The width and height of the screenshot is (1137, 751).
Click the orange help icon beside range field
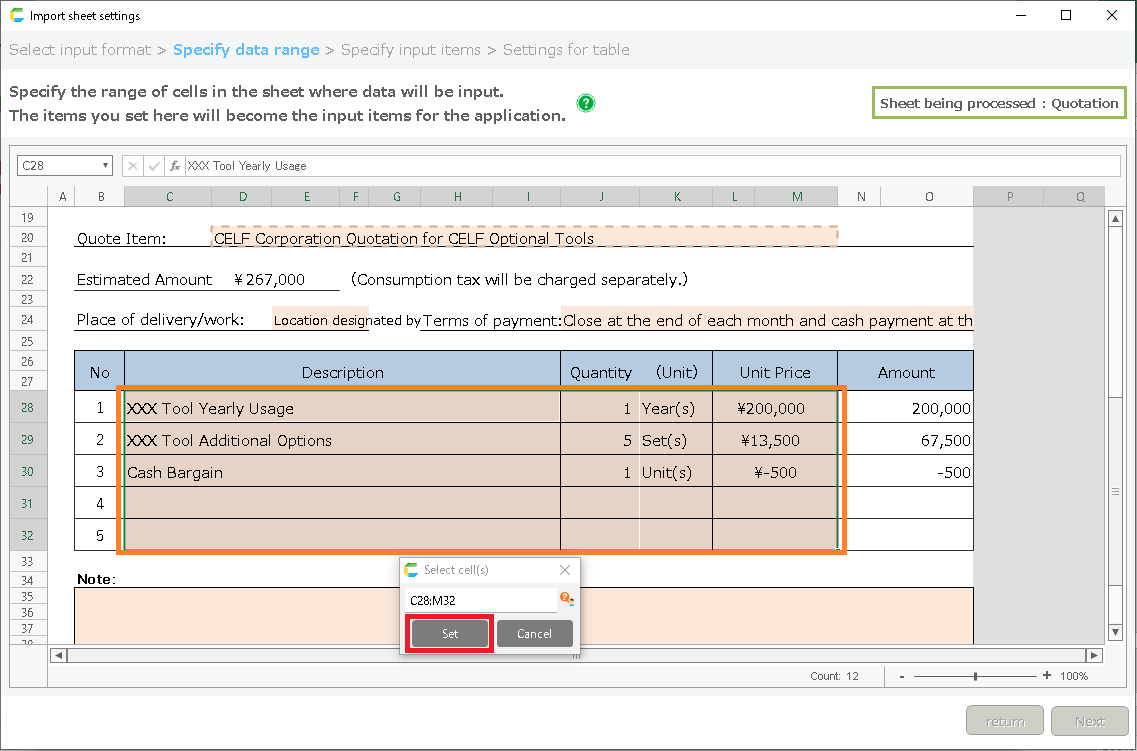[566, 599]
